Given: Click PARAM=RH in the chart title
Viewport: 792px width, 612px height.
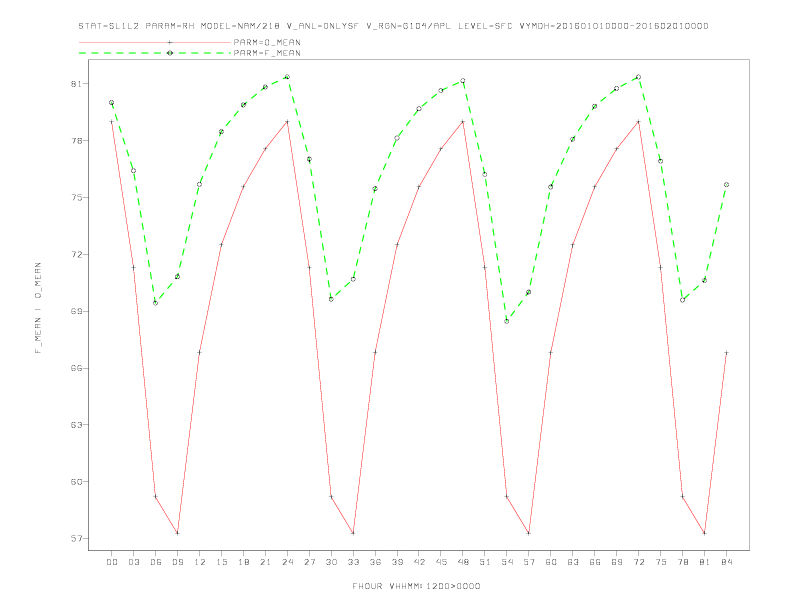Looking at the screenshot, I should (x=170, y=26).
